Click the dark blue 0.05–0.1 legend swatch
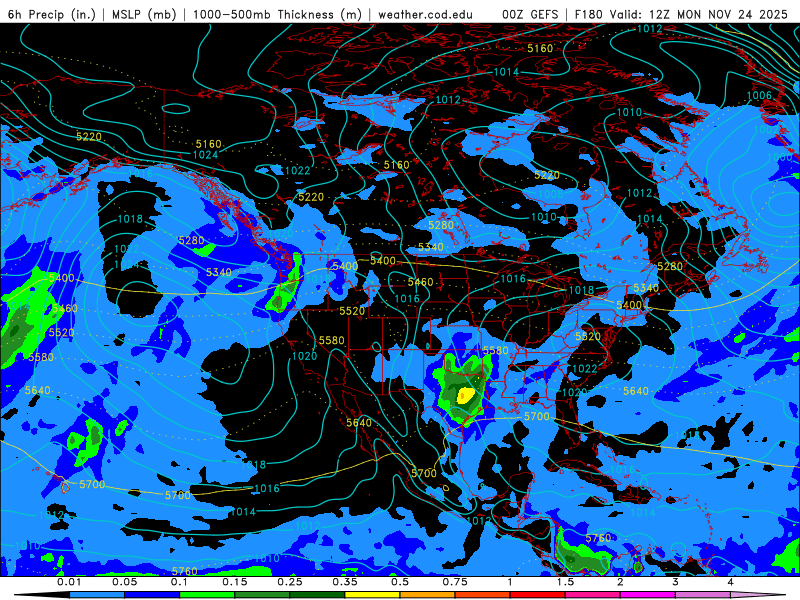This screenshot has height=600, width=800. coord(152,595)
